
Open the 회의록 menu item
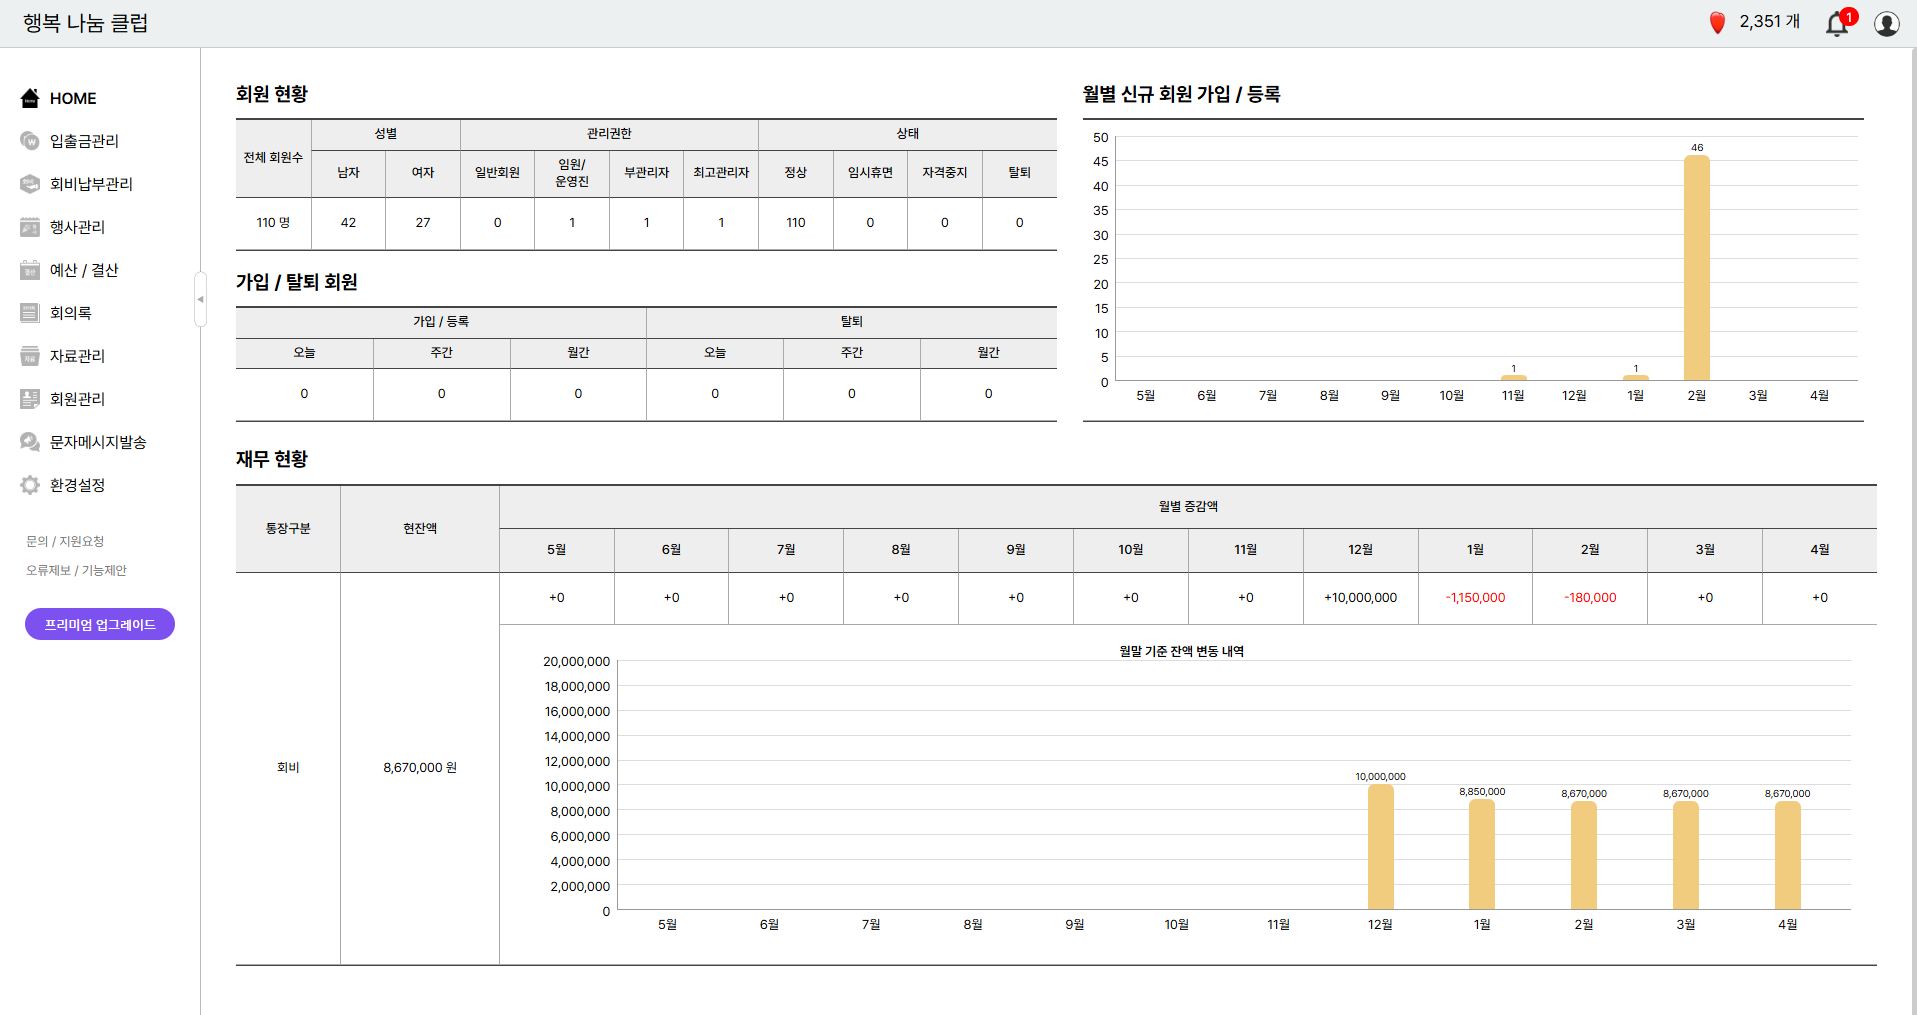[x=70, y=313]
